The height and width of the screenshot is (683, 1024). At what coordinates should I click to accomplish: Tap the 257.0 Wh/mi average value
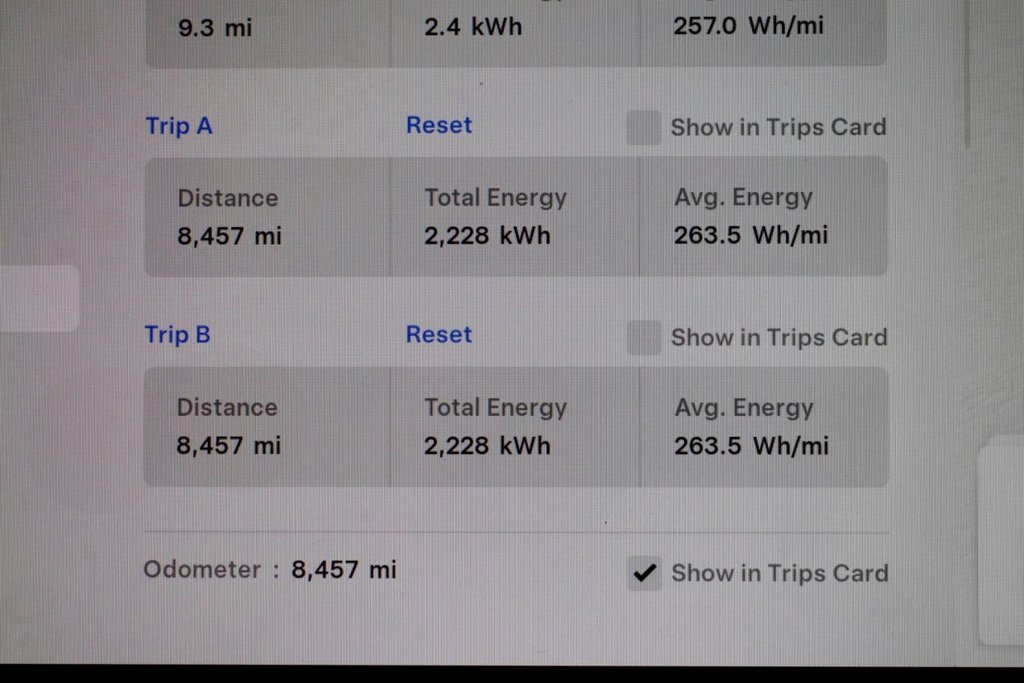pos(748,26)
